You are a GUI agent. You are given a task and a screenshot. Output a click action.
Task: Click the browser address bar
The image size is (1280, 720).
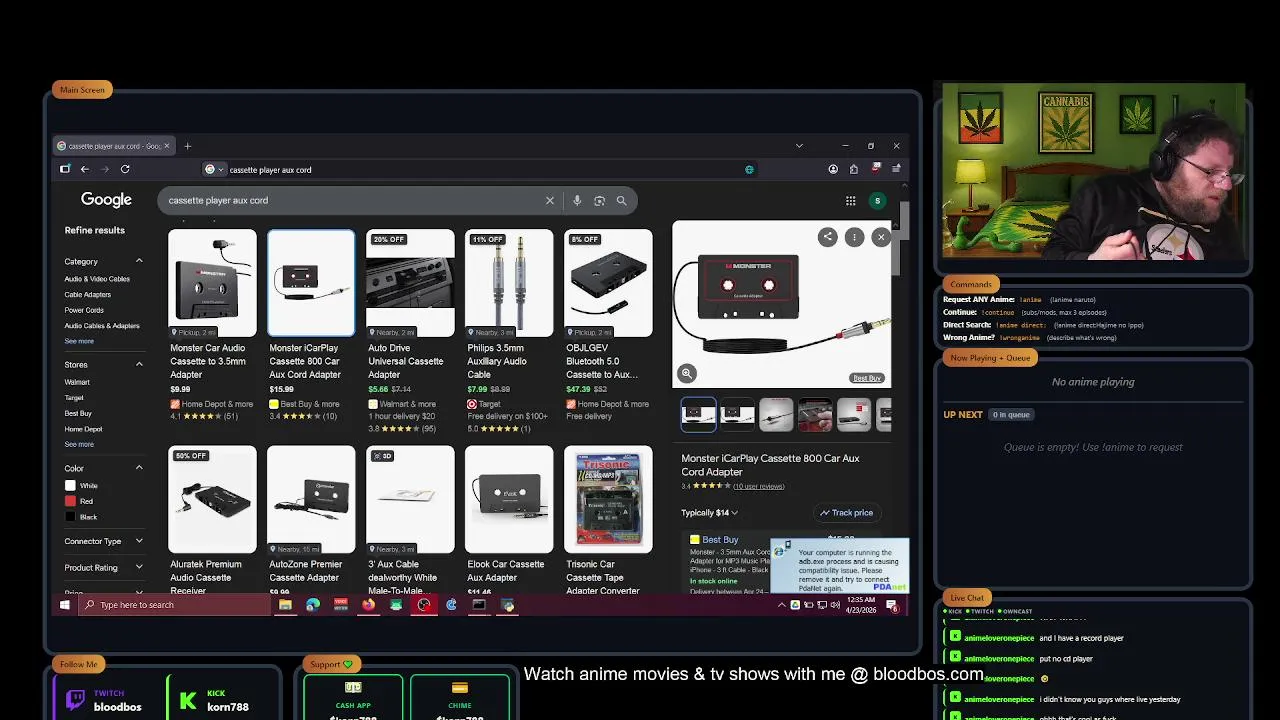tap(480, 169)
